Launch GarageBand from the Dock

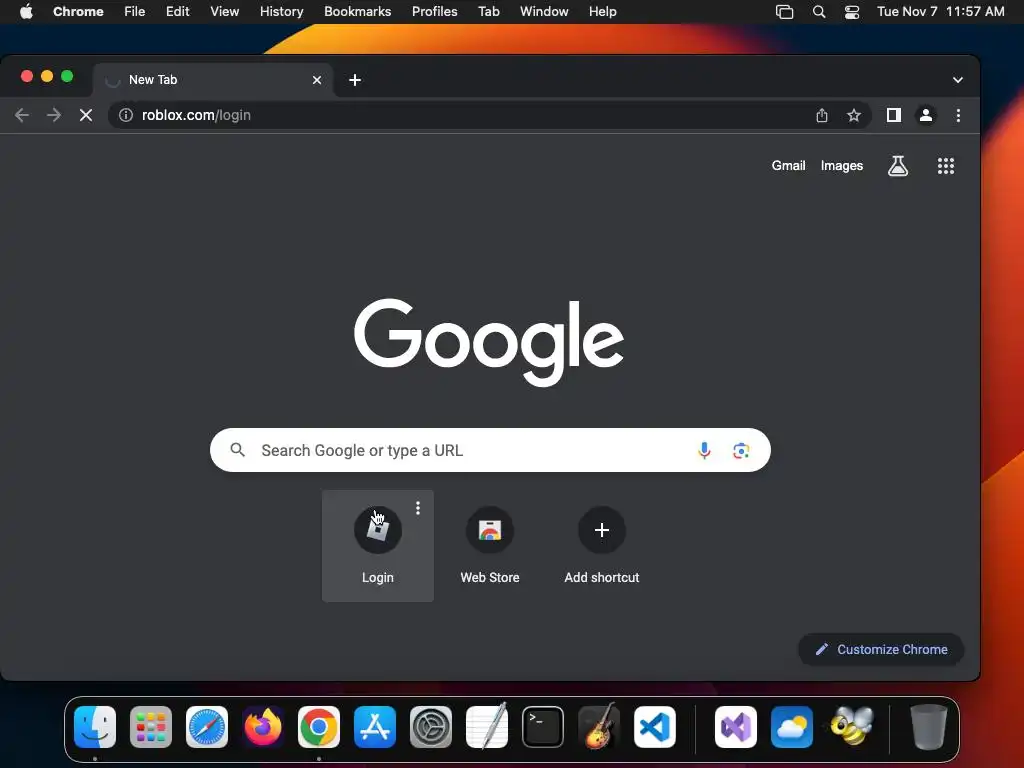click(599, 726)
